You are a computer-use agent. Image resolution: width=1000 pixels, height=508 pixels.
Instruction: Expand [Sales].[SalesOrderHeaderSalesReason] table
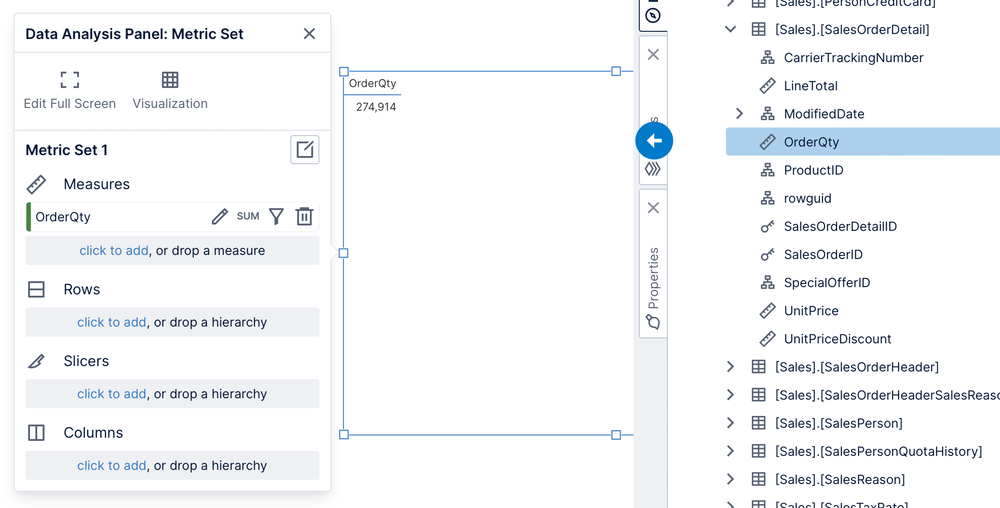tap(731, 395)
